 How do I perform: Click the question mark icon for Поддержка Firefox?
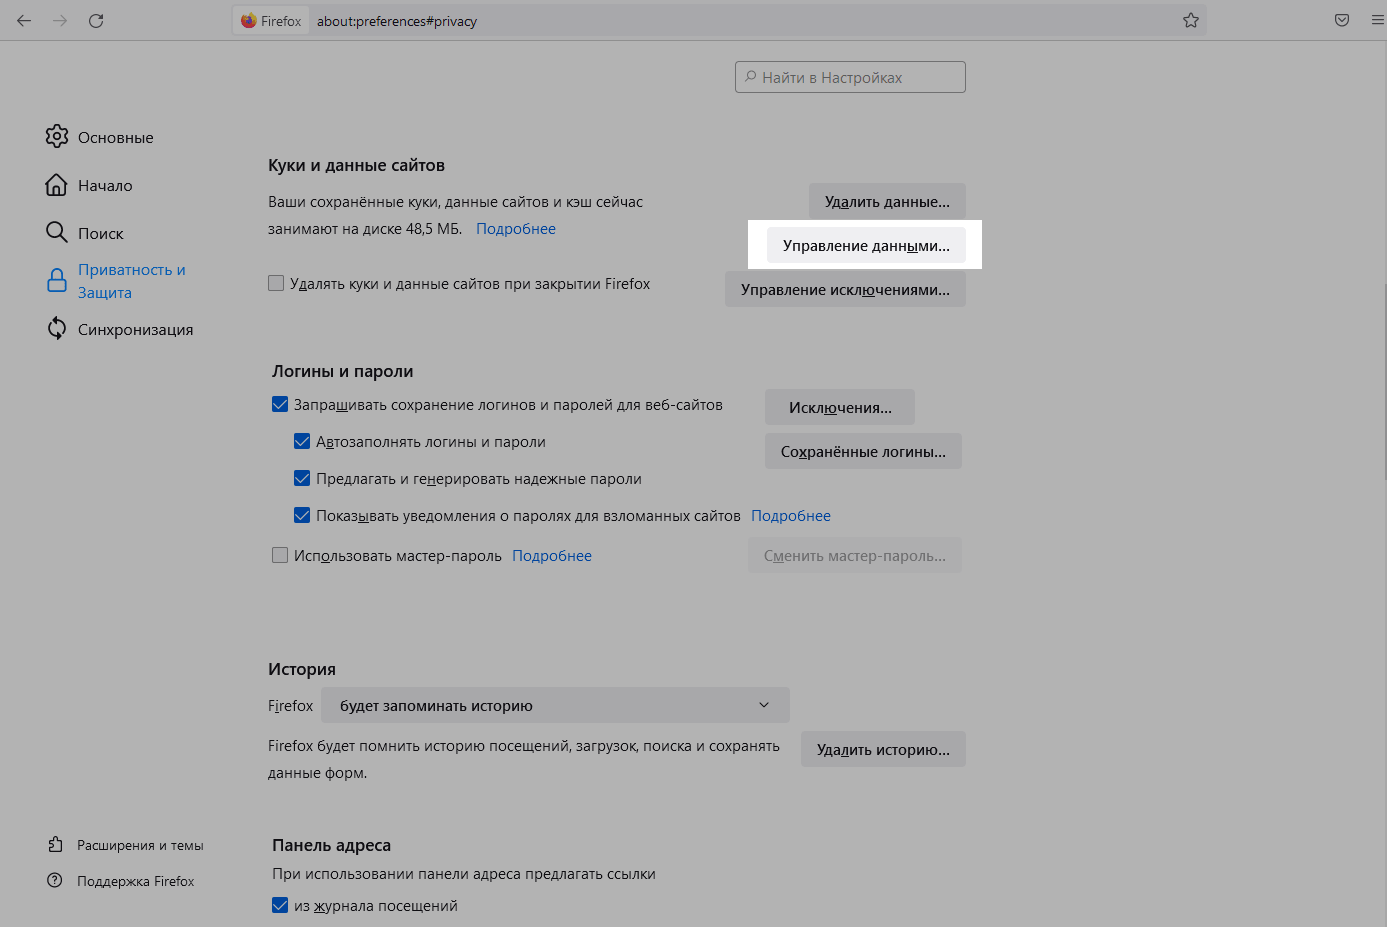tap(55, 881)
